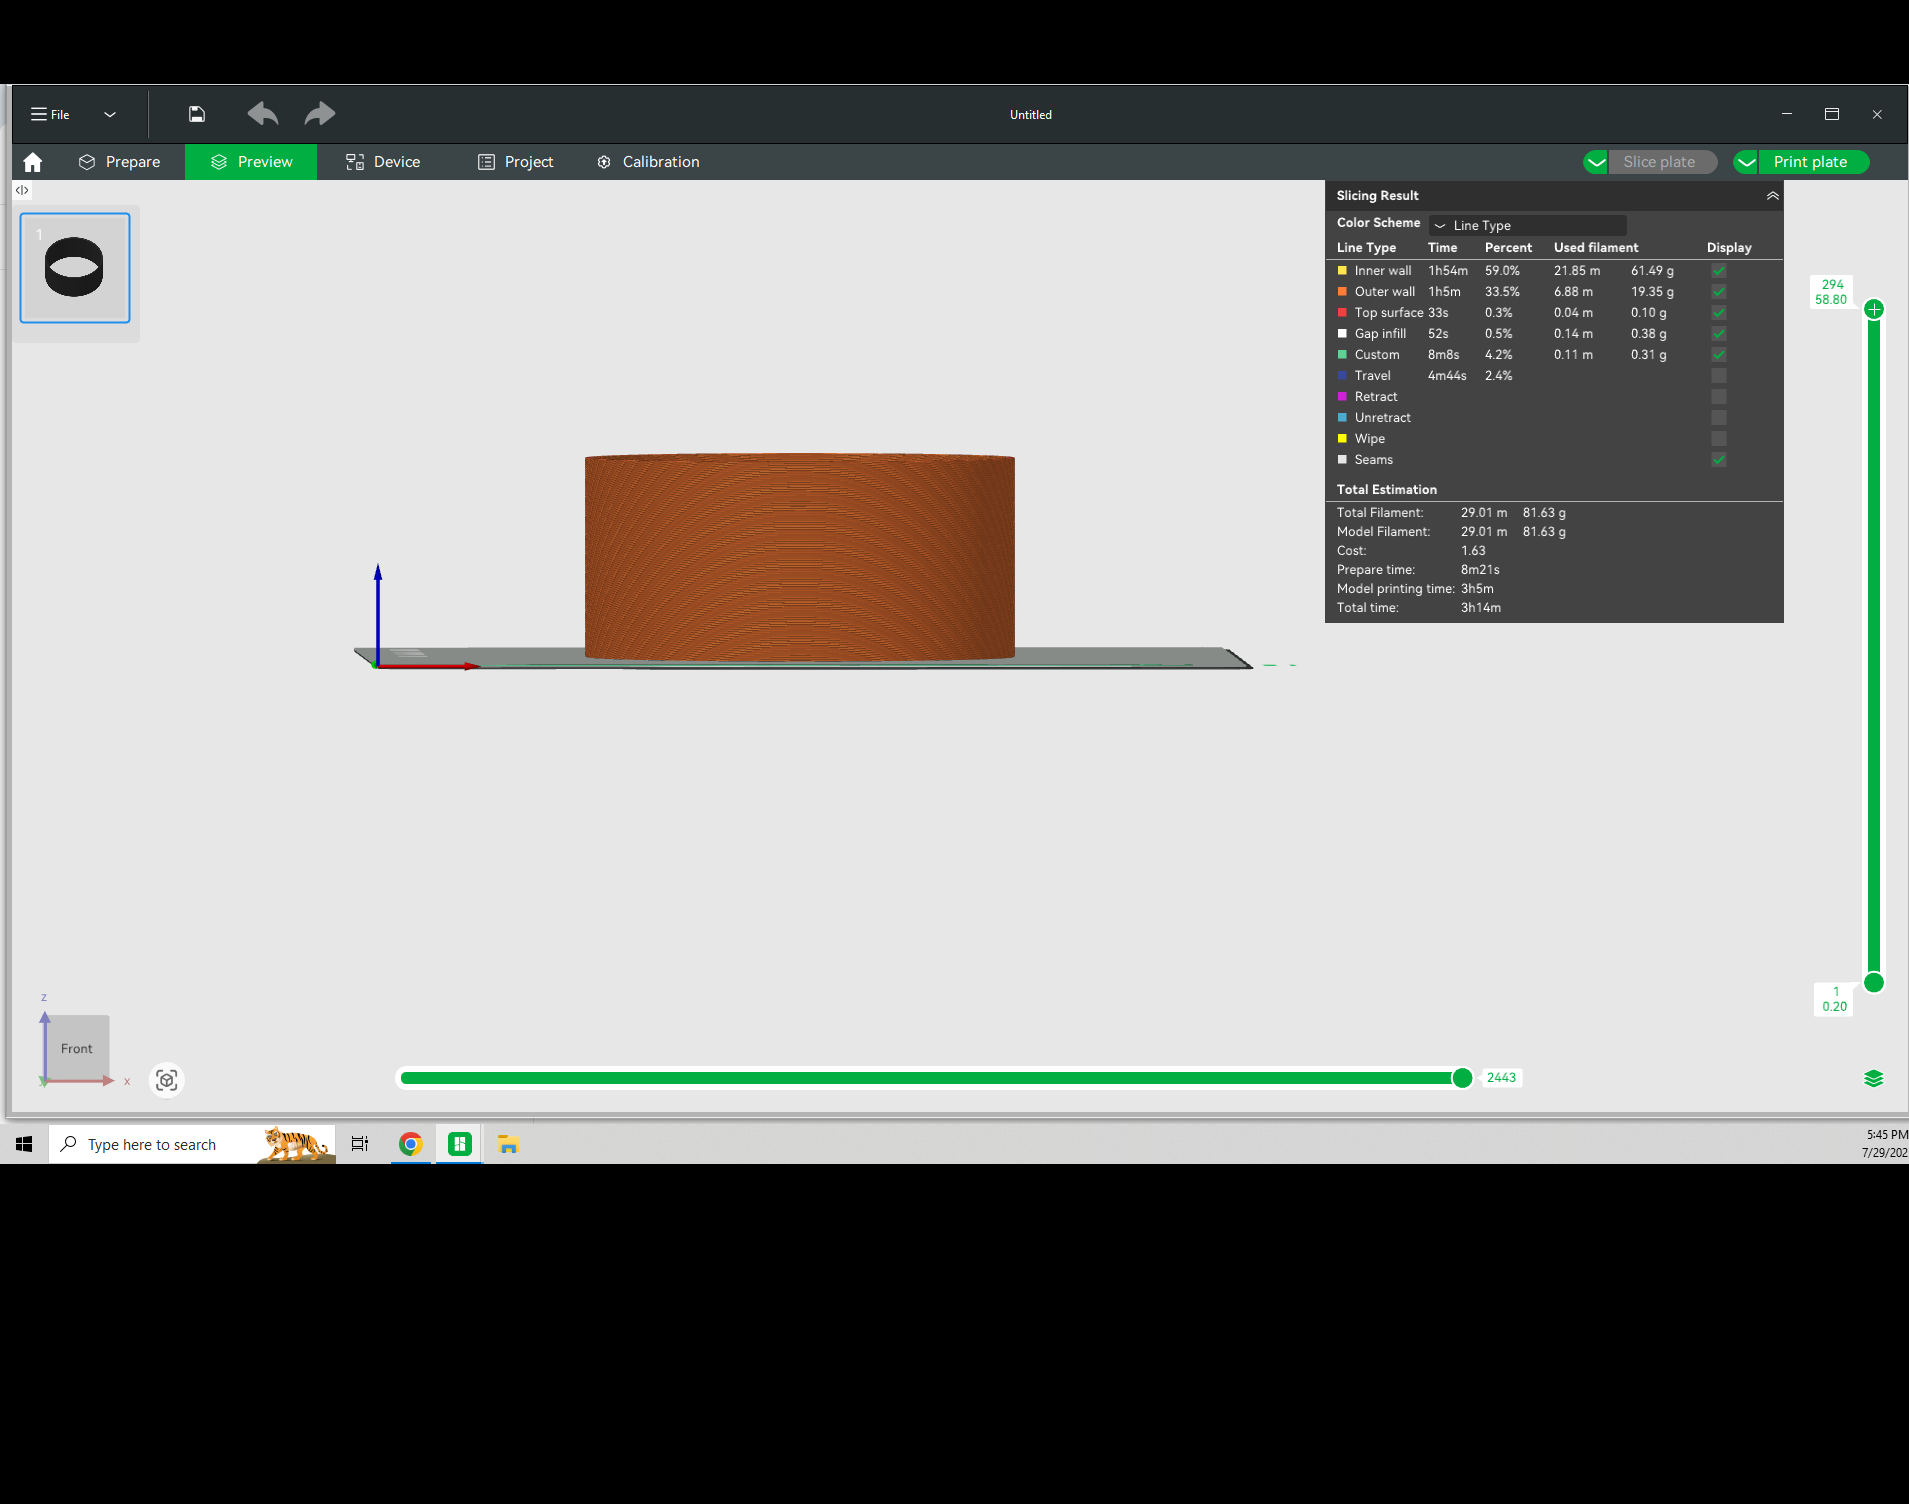Click the Retract magenta color swatch
Viewport: 1909px width, 1504px height.
(1342, 397)
